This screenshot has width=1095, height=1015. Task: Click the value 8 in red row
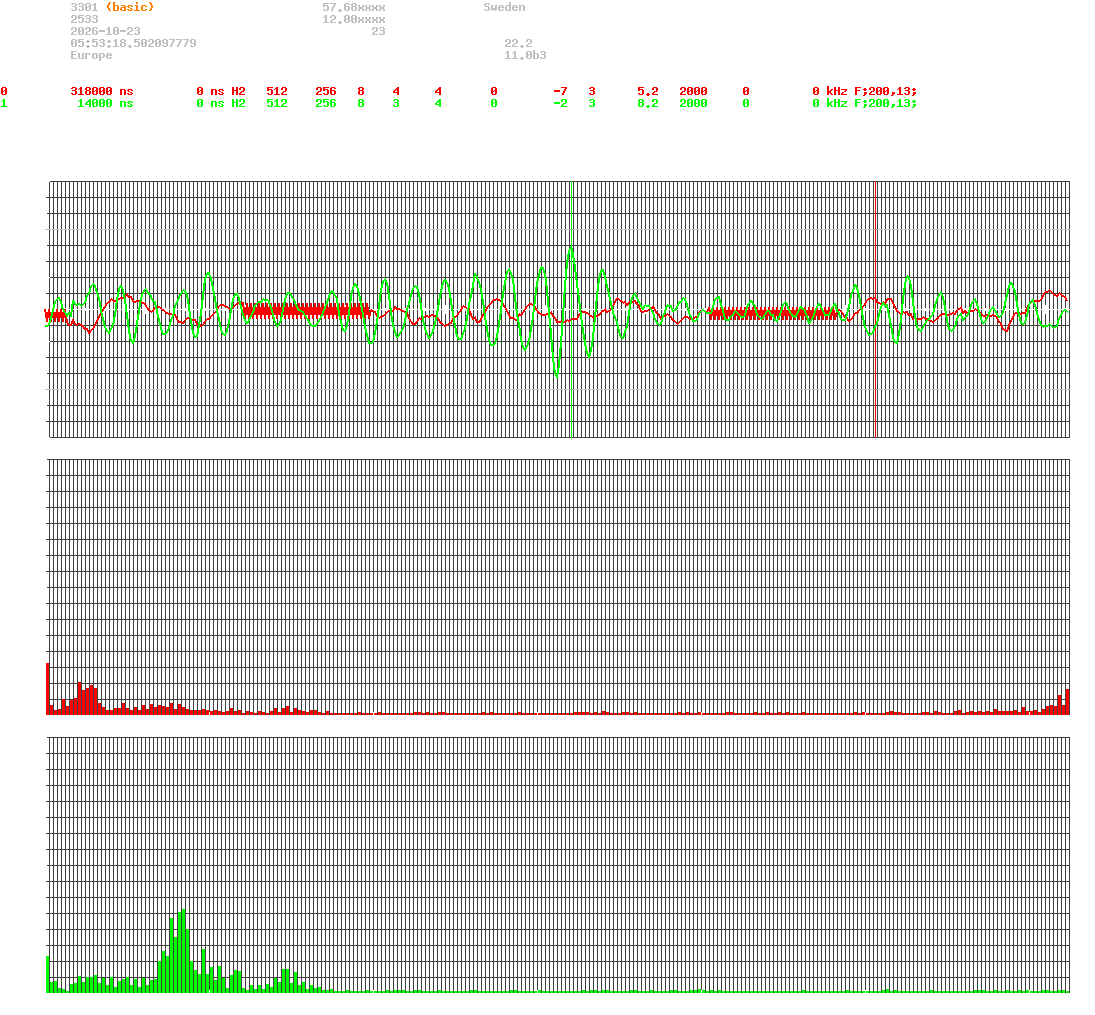click(360, 92)
